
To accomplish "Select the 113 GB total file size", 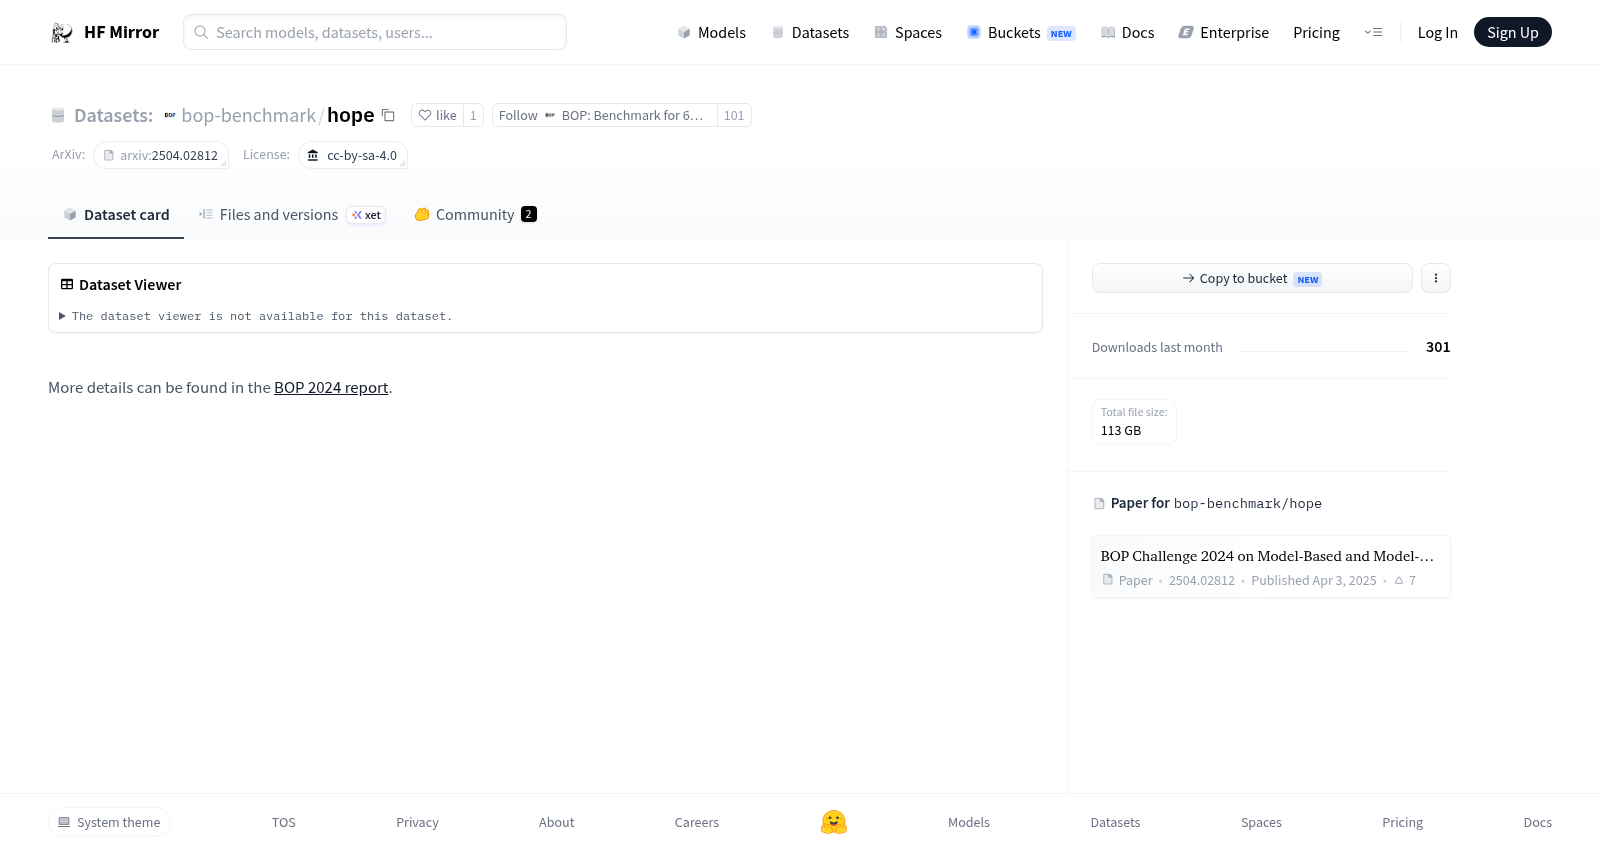I will tap(1121, 431).
